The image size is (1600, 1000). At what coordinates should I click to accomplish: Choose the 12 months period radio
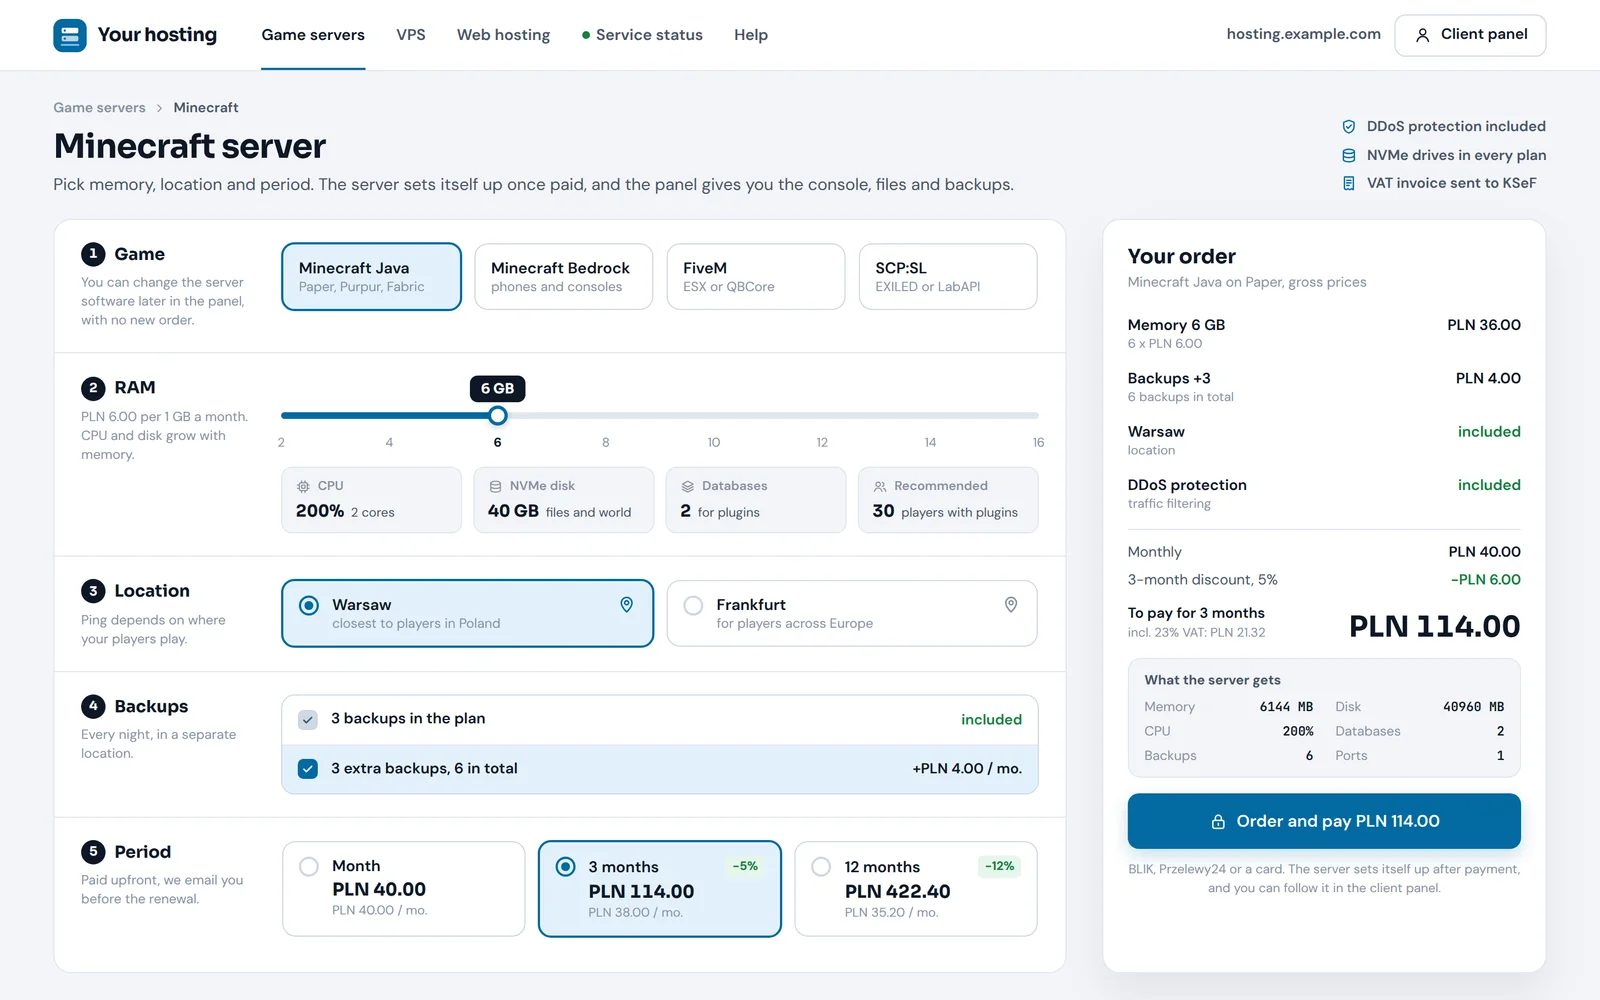[821, 866]
